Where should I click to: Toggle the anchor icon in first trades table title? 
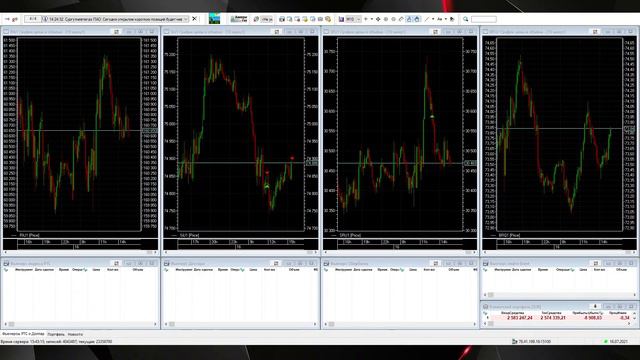point(116,263)
